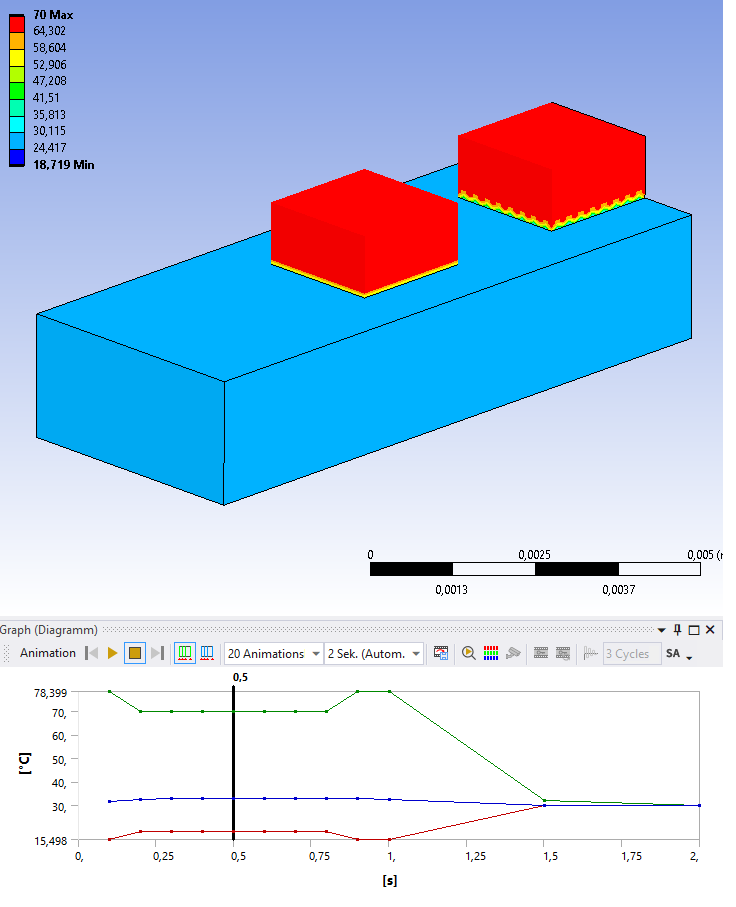The height and width of the screenshot is (907, 736).
Task: Click the zoom-to-animation magnifier icon
Action: tap(469, 654)
